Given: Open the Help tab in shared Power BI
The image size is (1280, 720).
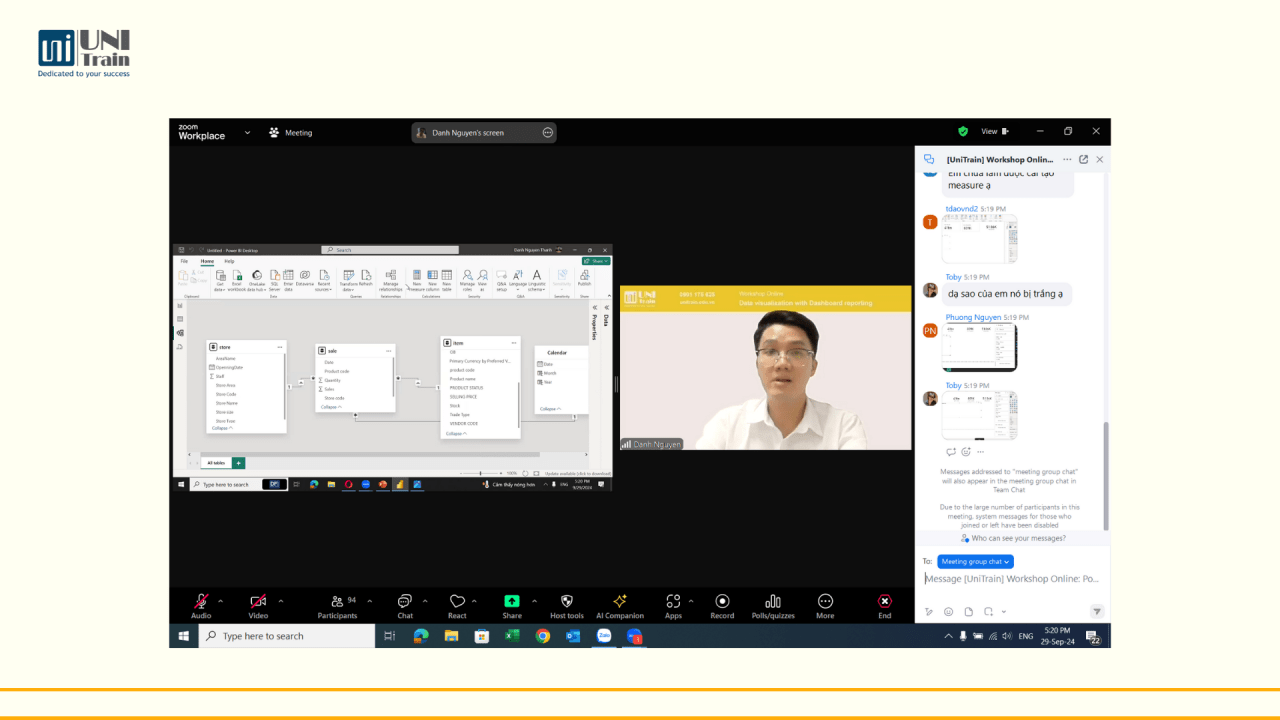Looking at the screenshot, I should pos(229,261).
